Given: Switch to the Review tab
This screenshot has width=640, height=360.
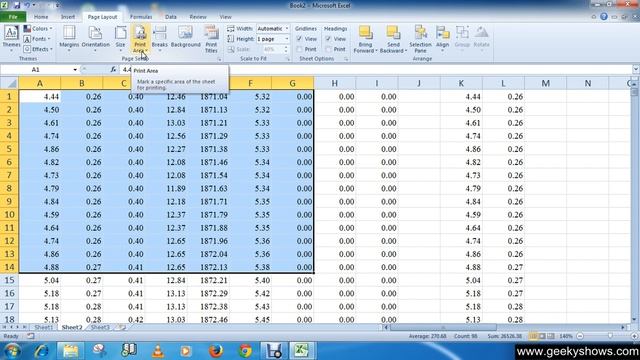Looking at the screenshot, I should [198, 17].
